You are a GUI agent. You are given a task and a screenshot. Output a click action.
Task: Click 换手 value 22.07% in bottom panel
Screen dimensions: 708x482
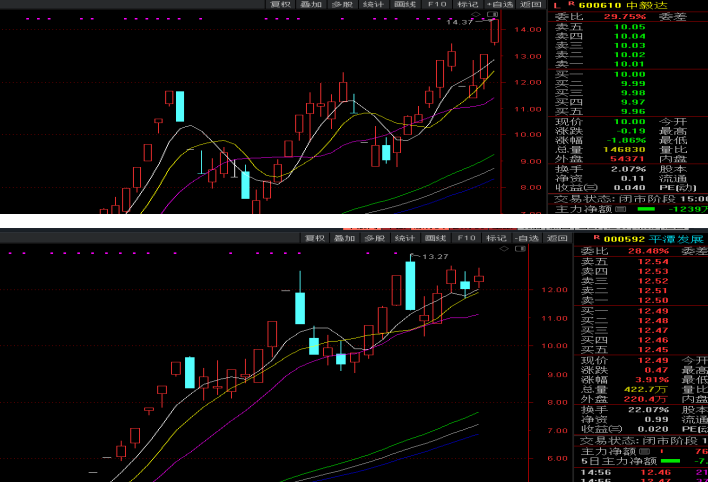(x=648, y=410)
